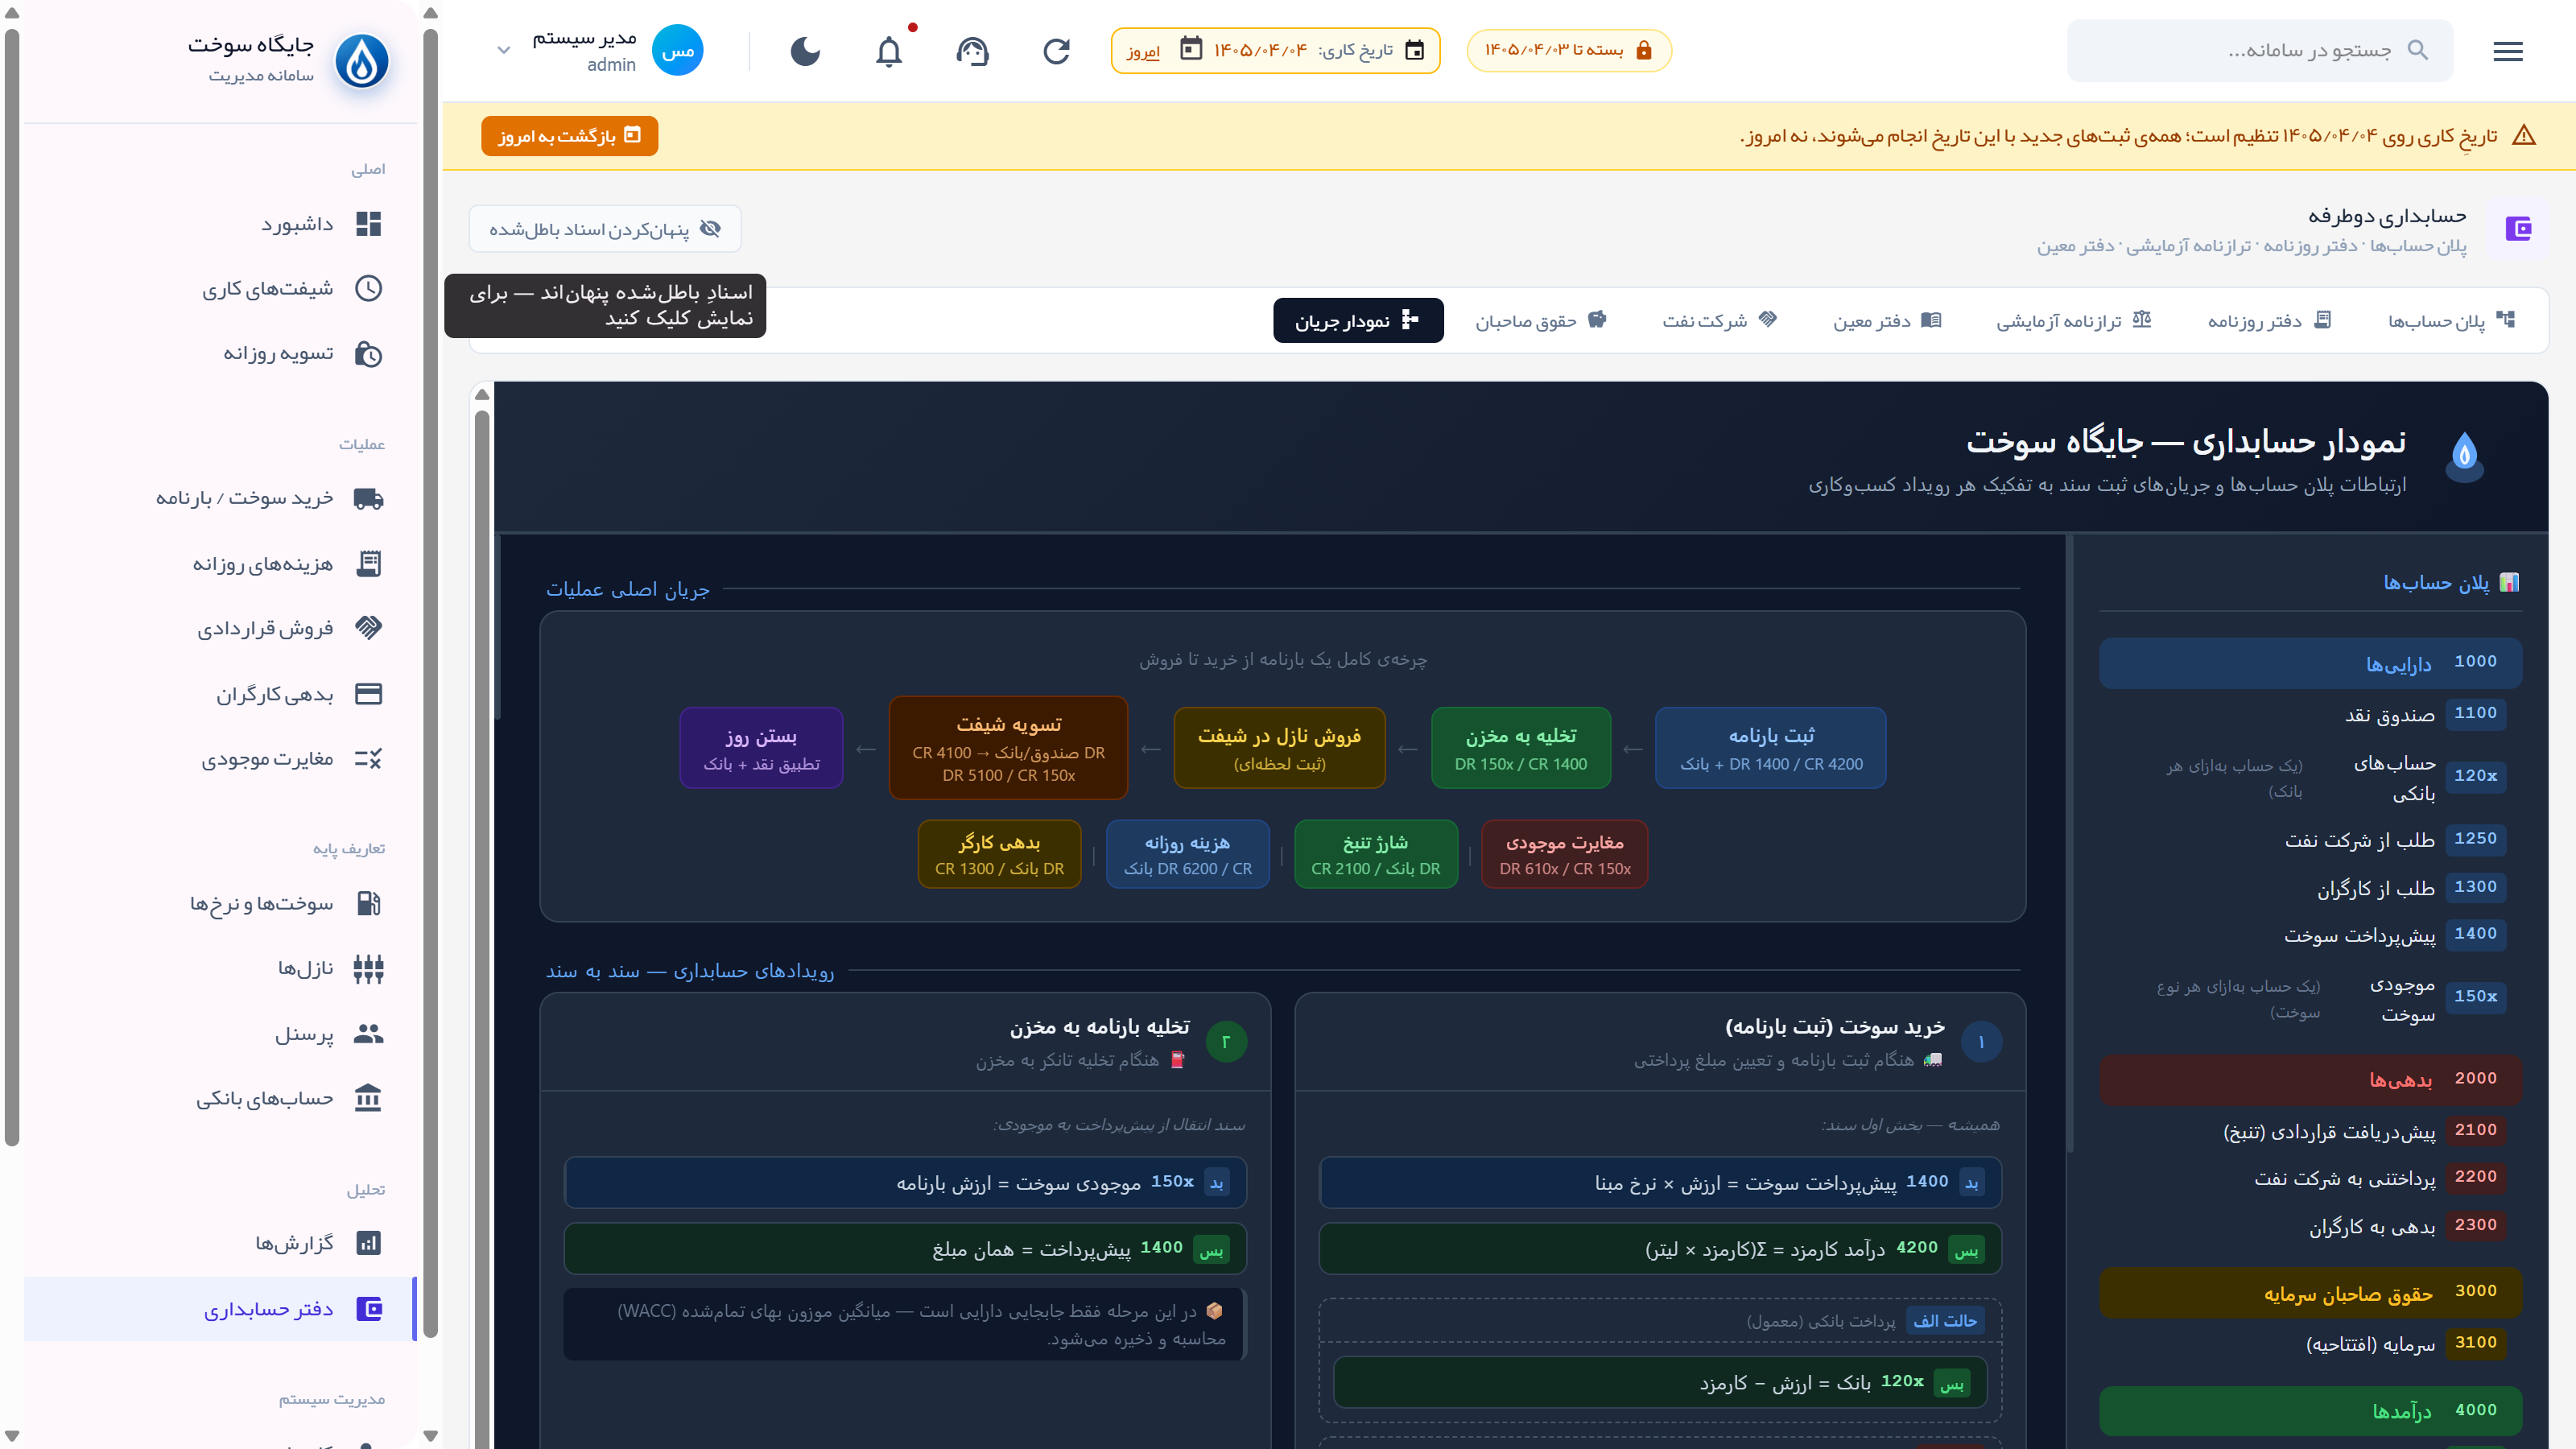Toggle dark mode moon icon
Screen dimensions: 2576x1449
805,50
